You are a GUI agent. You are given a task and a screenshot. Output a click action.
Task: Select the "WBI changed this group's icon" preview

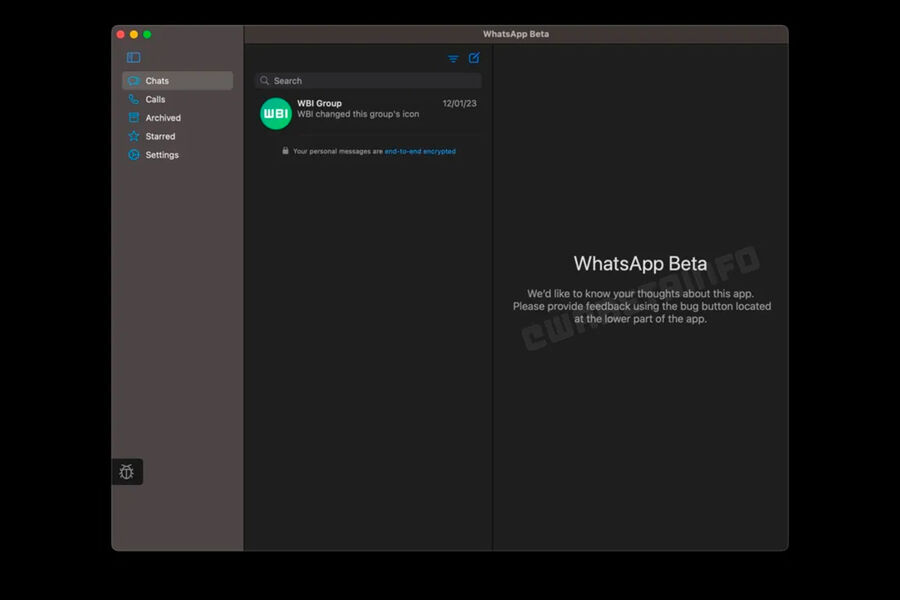[358, 115]
